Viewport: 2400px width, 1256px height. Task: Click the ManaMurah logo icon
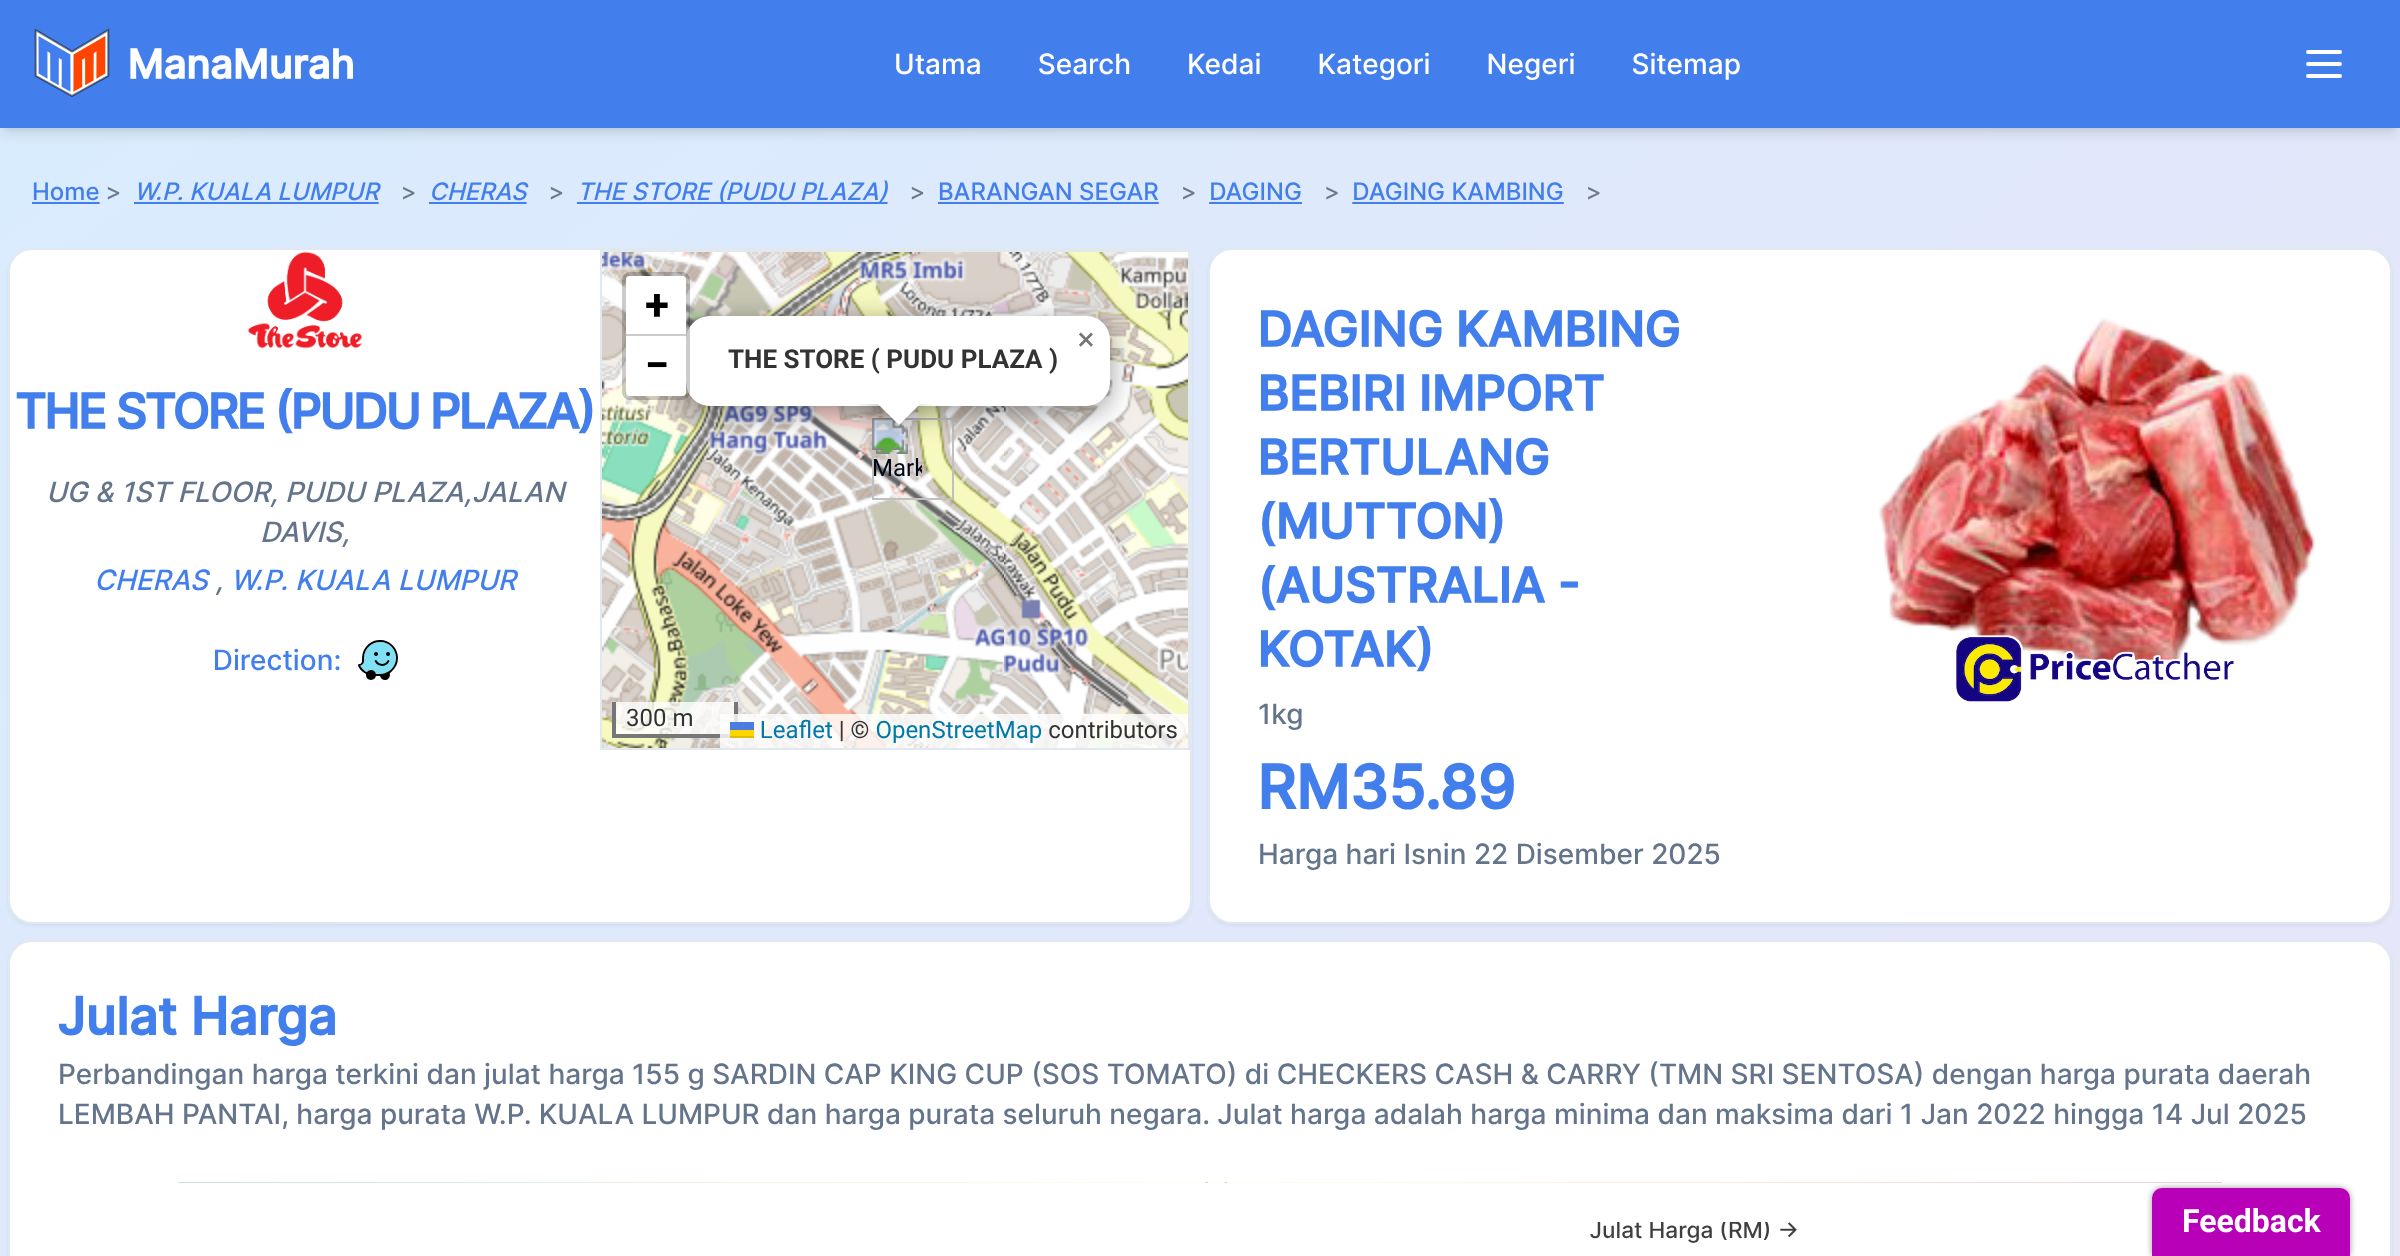(x=71, y=63)
